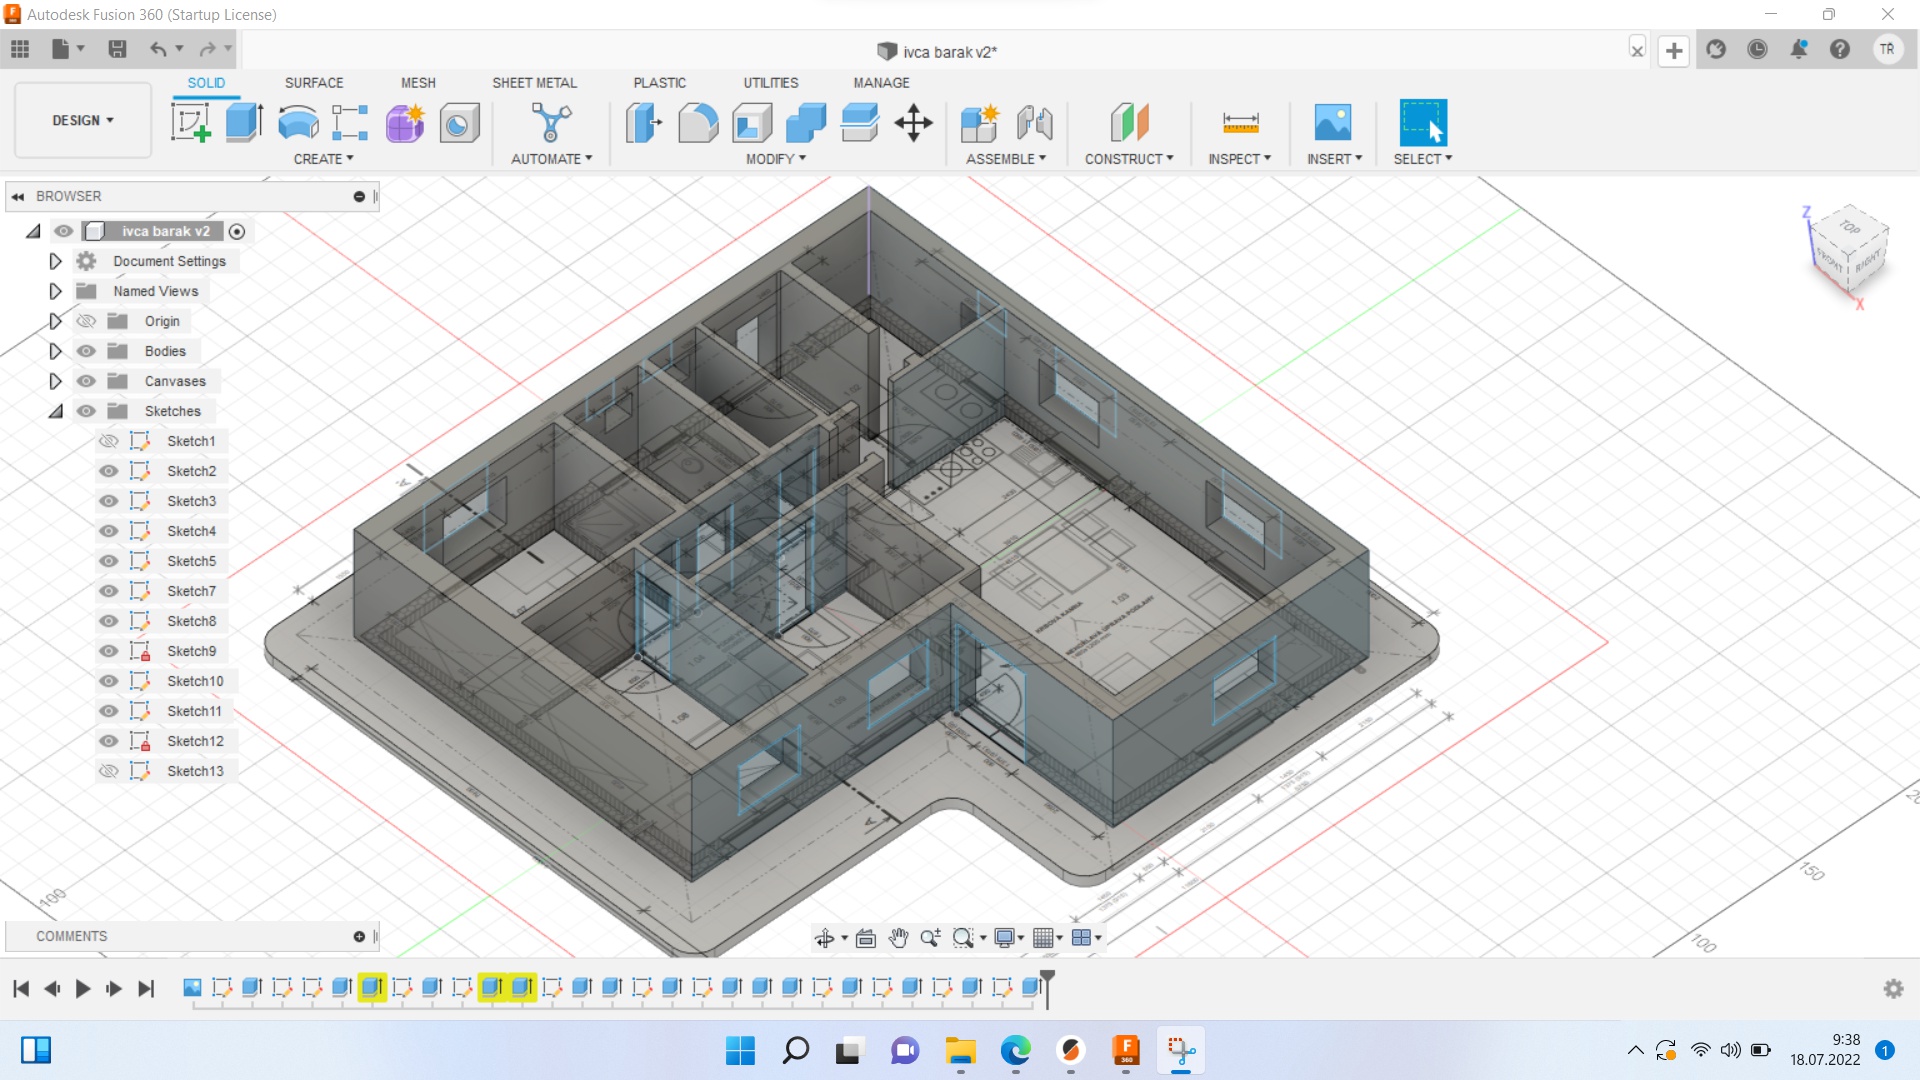Select the Create Sketch tool
Image resolution: width=1920 pixels, height=1080 pixels.
191,123
